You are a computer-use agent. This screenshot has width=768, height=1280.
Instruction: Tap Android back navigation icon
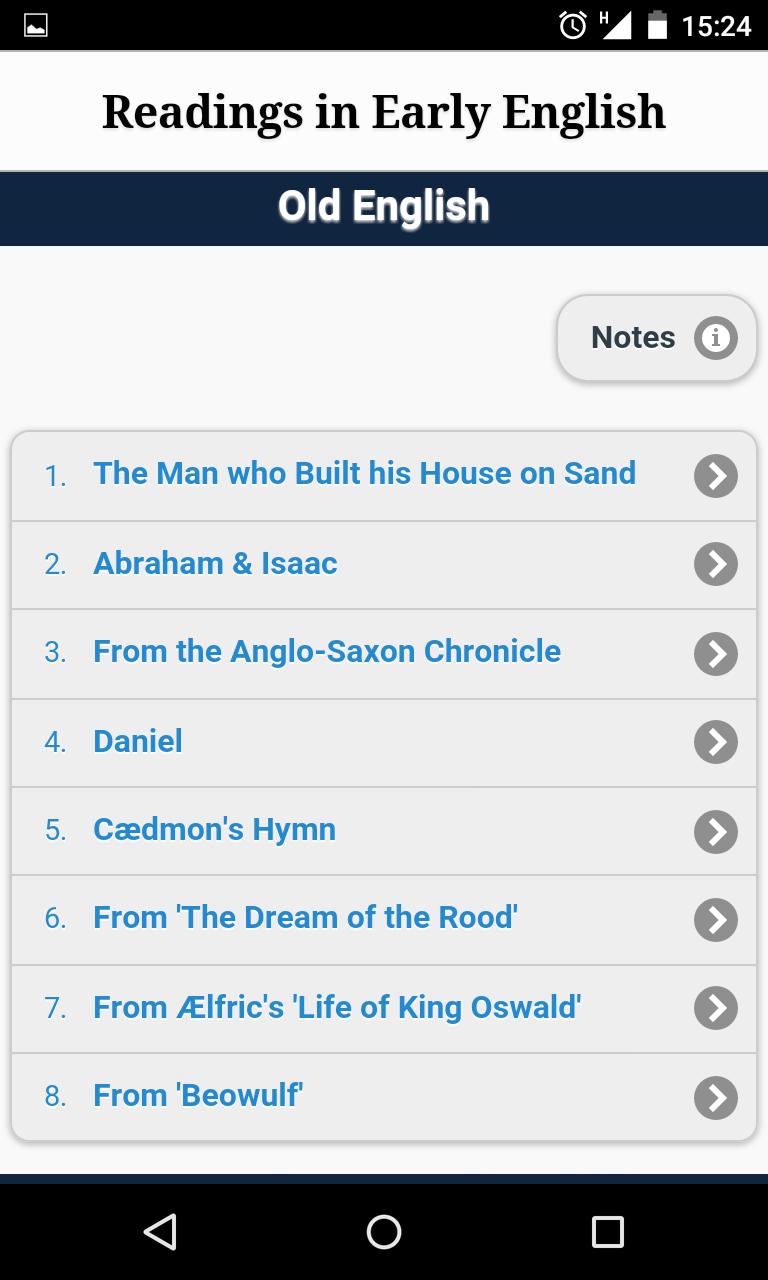tap(160, 1231)
